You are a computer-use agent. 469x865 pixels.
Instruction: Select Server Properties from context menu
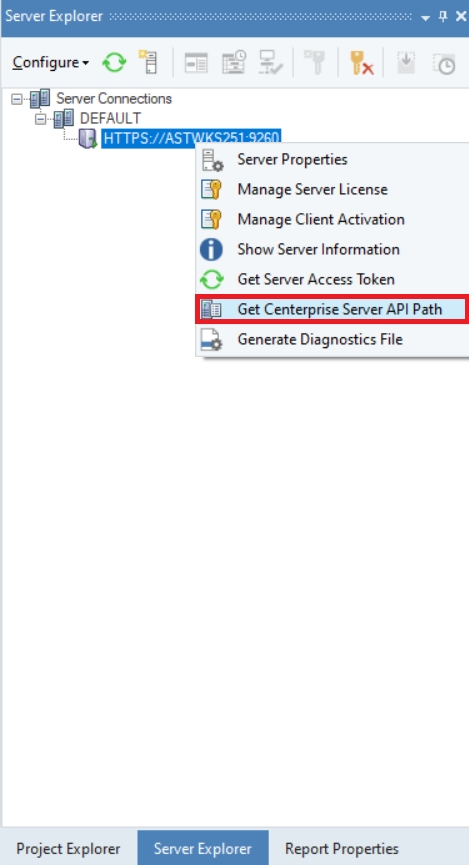[x=332, y=160]
